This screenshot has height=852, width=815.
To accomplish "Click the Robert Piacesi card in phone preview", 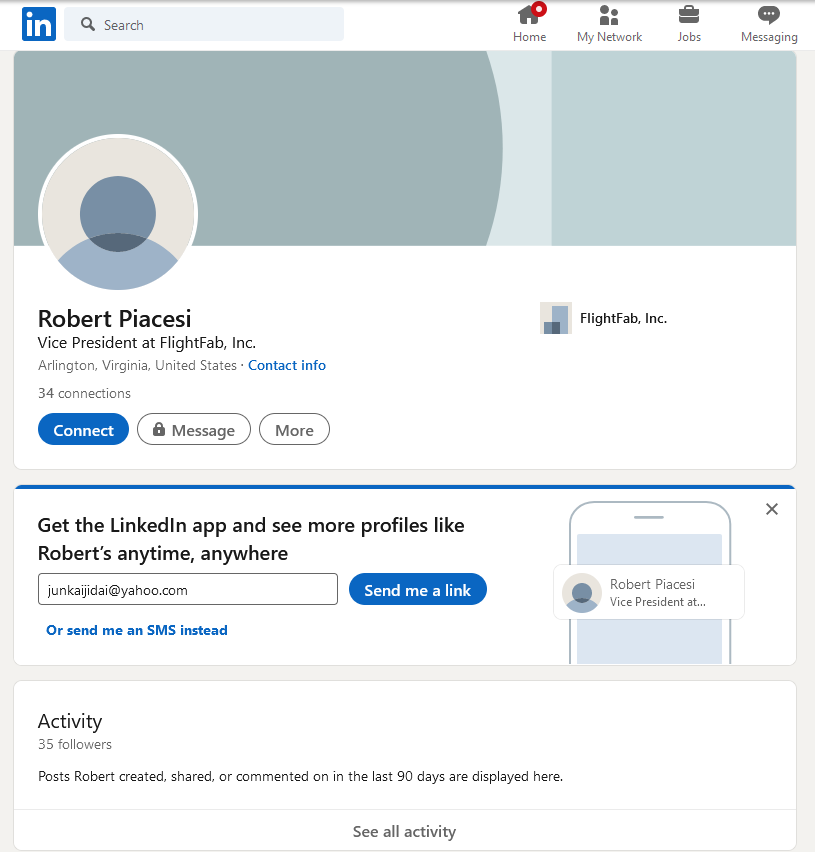I will tap(649, 592).
